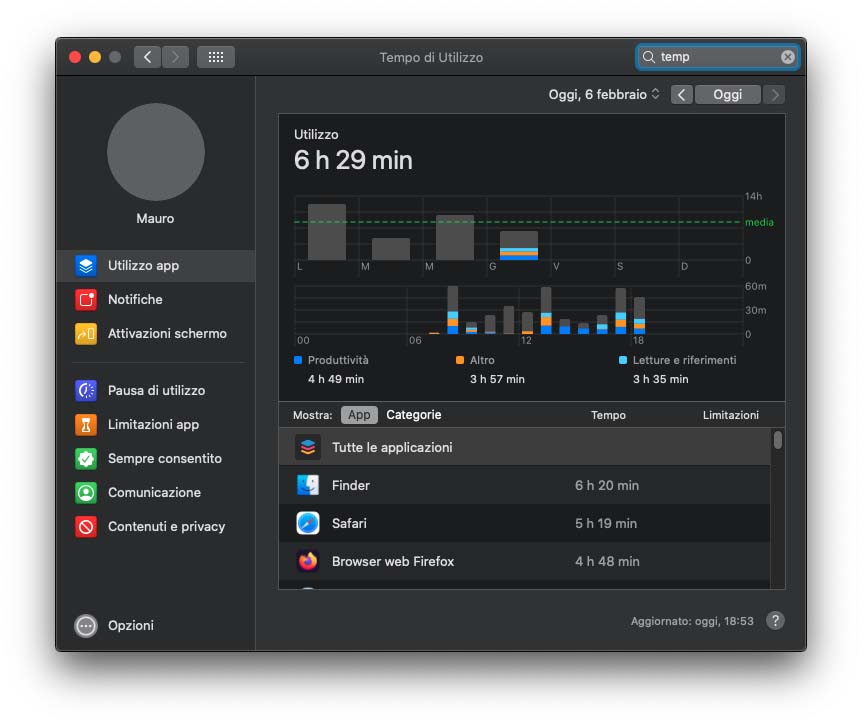Click Tempo di Utilizzo window title
Screen dimensions: 862x725
[x=431, y=58]
